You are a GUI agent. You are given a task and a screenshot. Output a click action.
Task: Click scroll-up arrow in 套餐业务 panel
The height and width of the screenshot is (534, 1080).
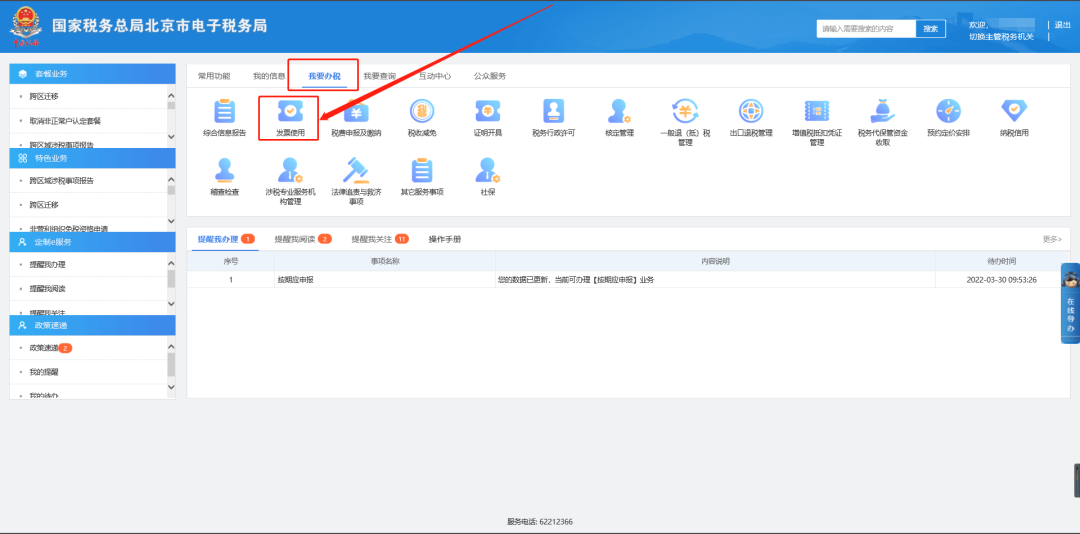[x=172, y=96]
